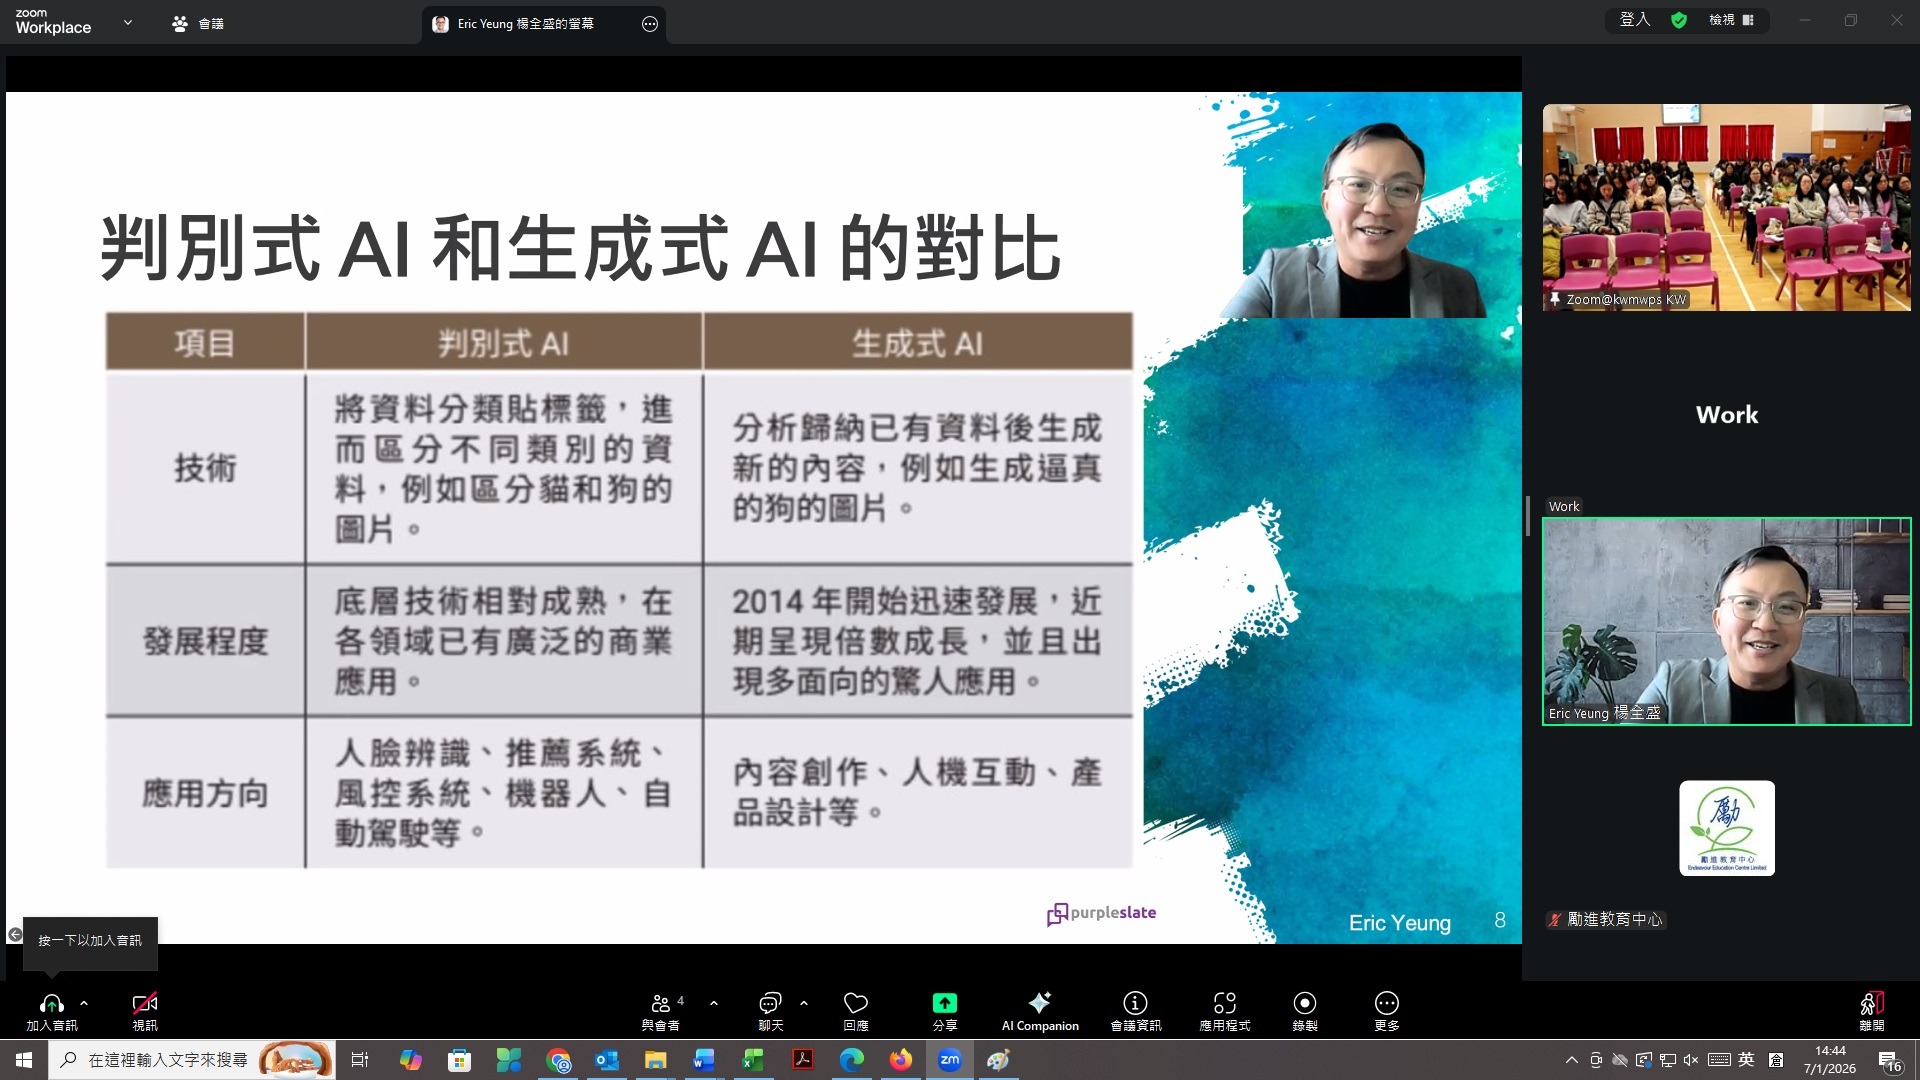The height and width of the screenshot is (1080, 1920).
Task: Open the View layout menu
Action: click(1731, 20)
